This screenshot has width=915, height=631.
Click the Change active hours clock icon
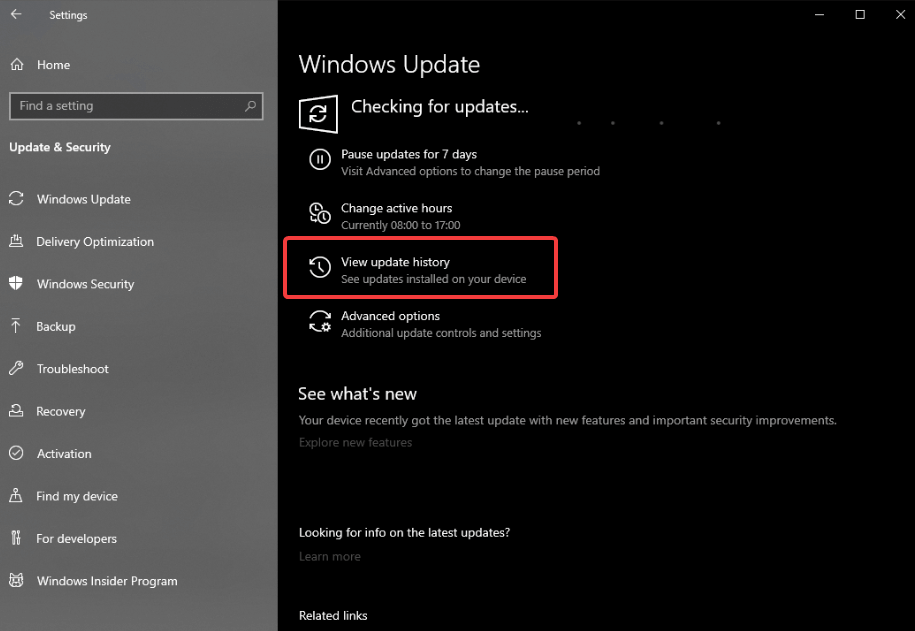click(319, 214)
